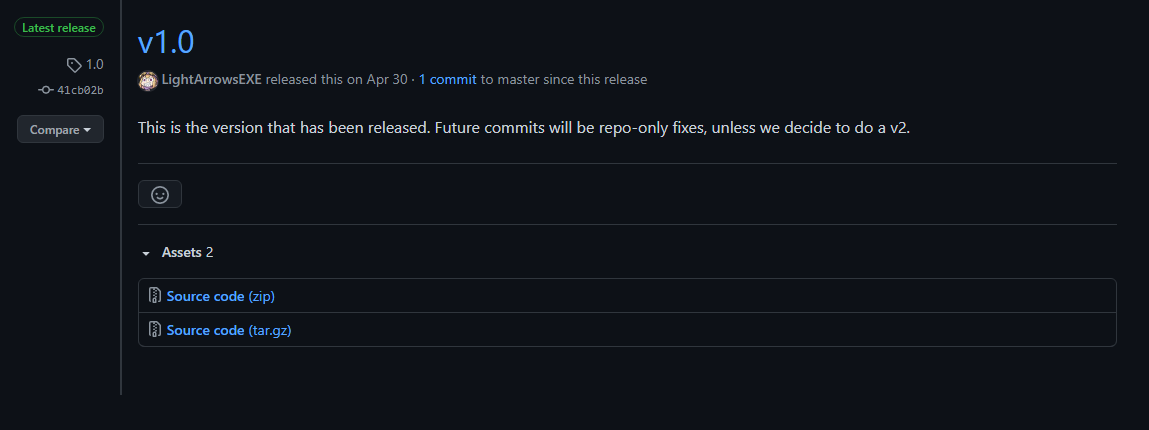Download Source code (zip)
1149x430 pixels.
click(221, 296)
